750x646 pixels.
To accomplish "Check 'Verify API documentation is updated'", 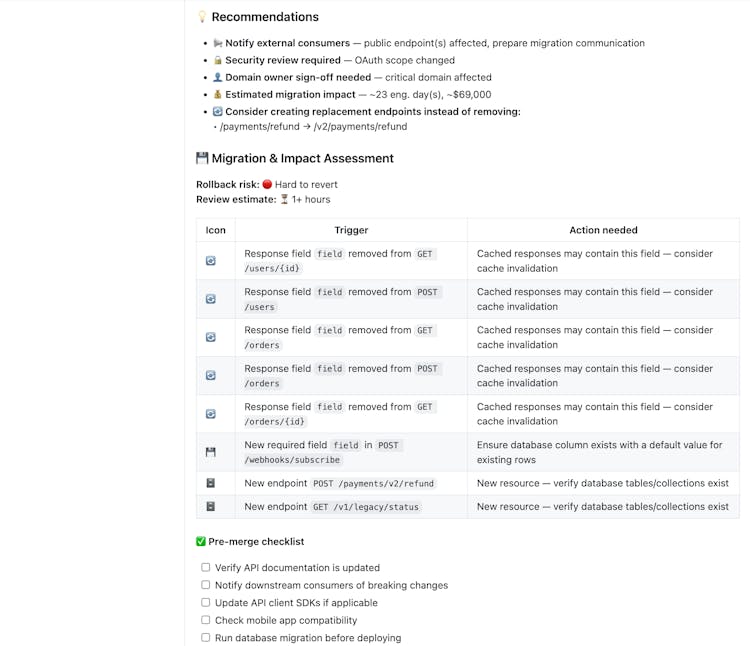I will point(206,567).
